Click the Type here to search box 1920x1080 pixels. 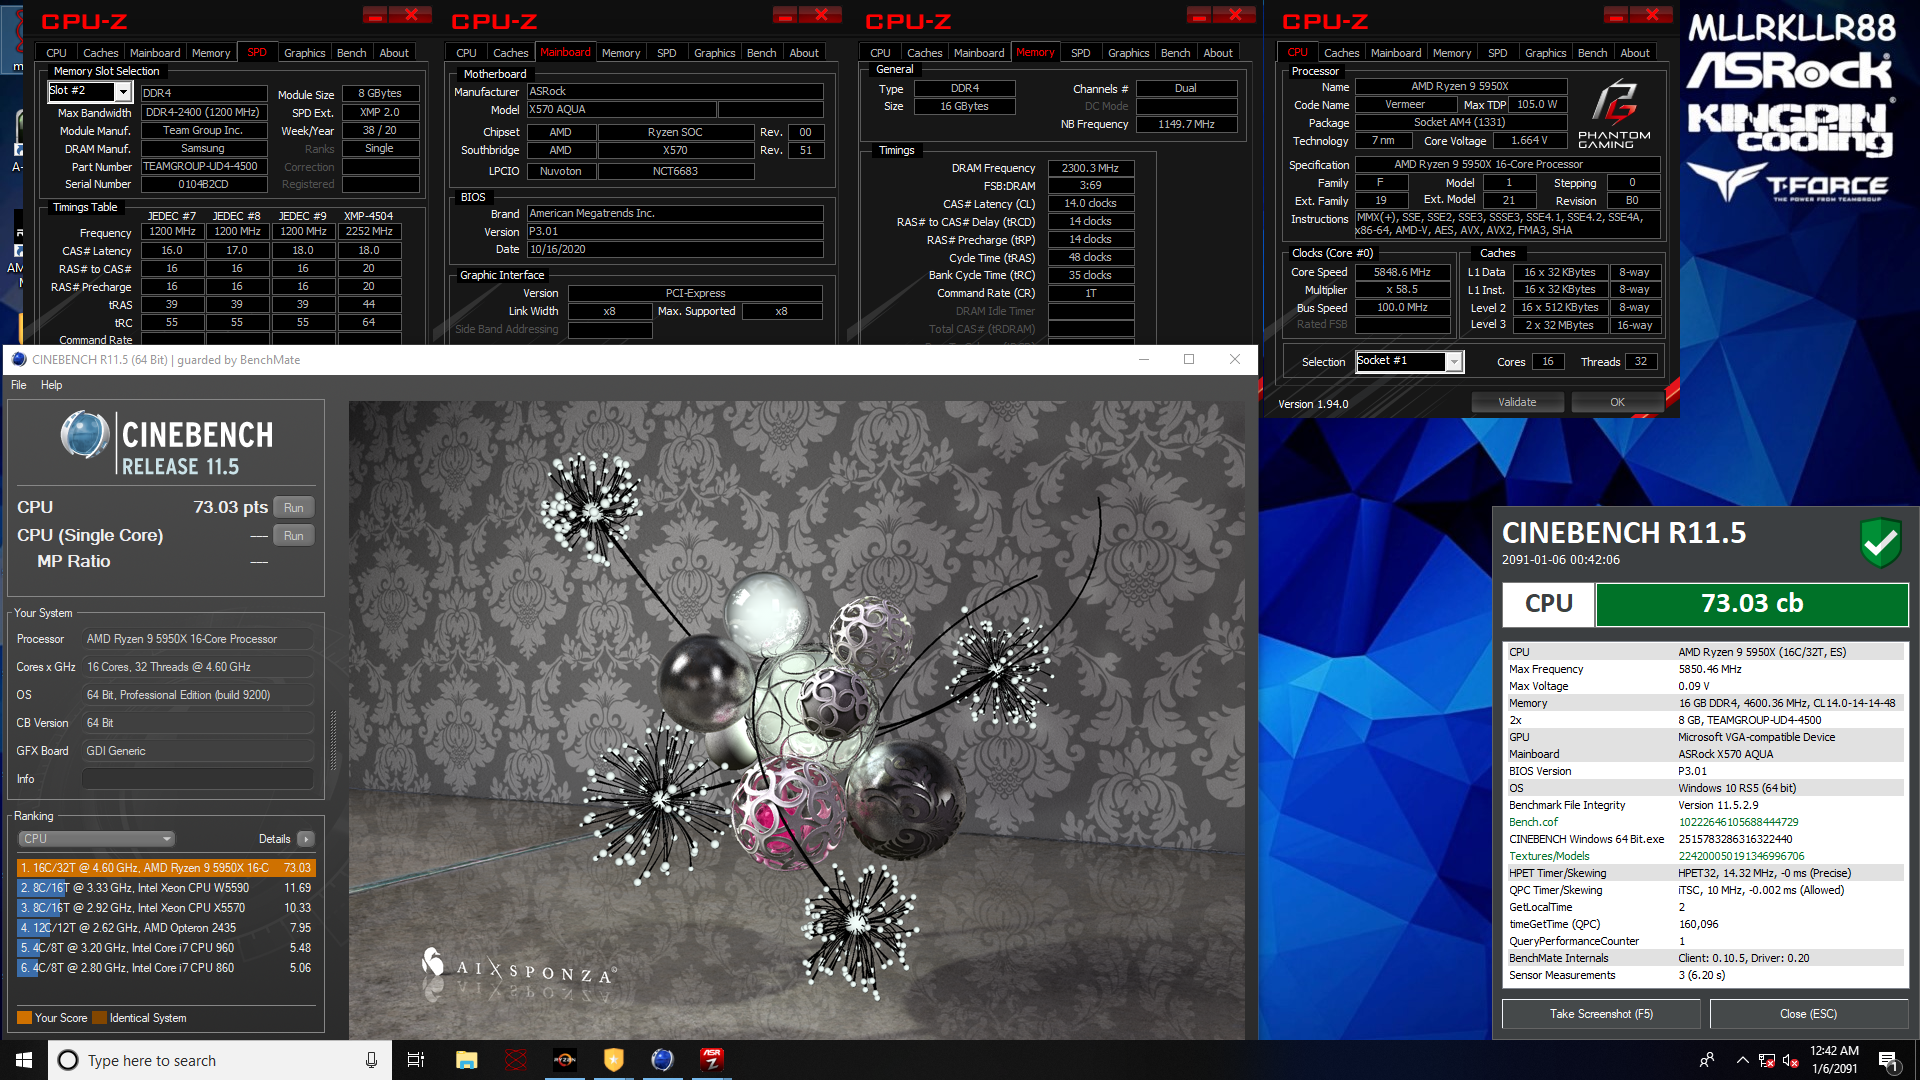(218, 1060)
